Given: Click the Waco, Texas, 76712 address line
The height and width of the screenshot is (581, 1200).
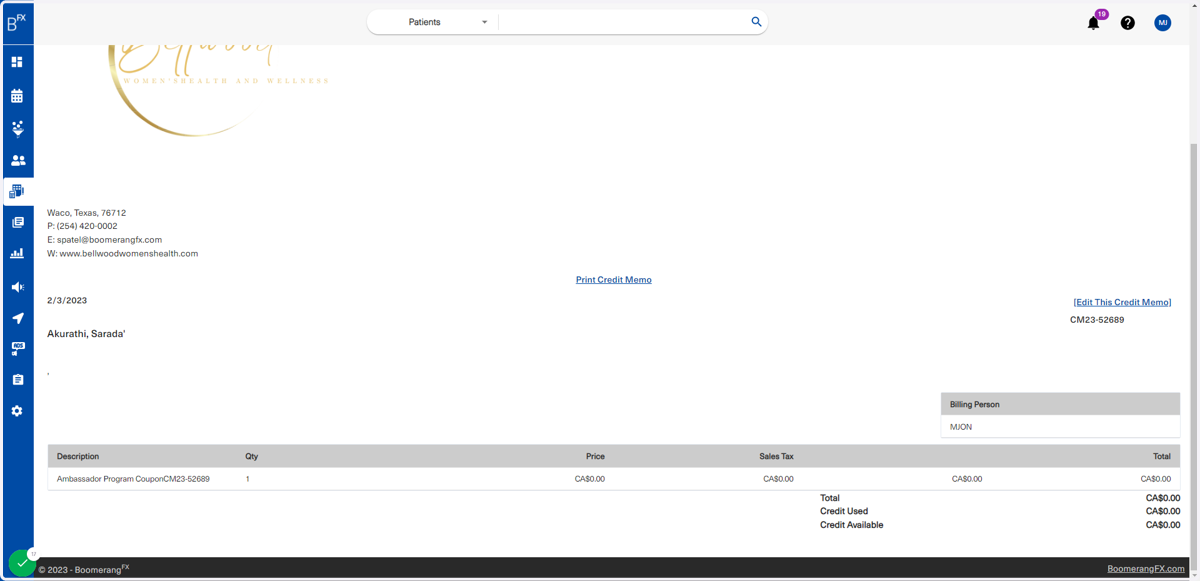Looking at the screenshot, I should [x=87, y=213].
